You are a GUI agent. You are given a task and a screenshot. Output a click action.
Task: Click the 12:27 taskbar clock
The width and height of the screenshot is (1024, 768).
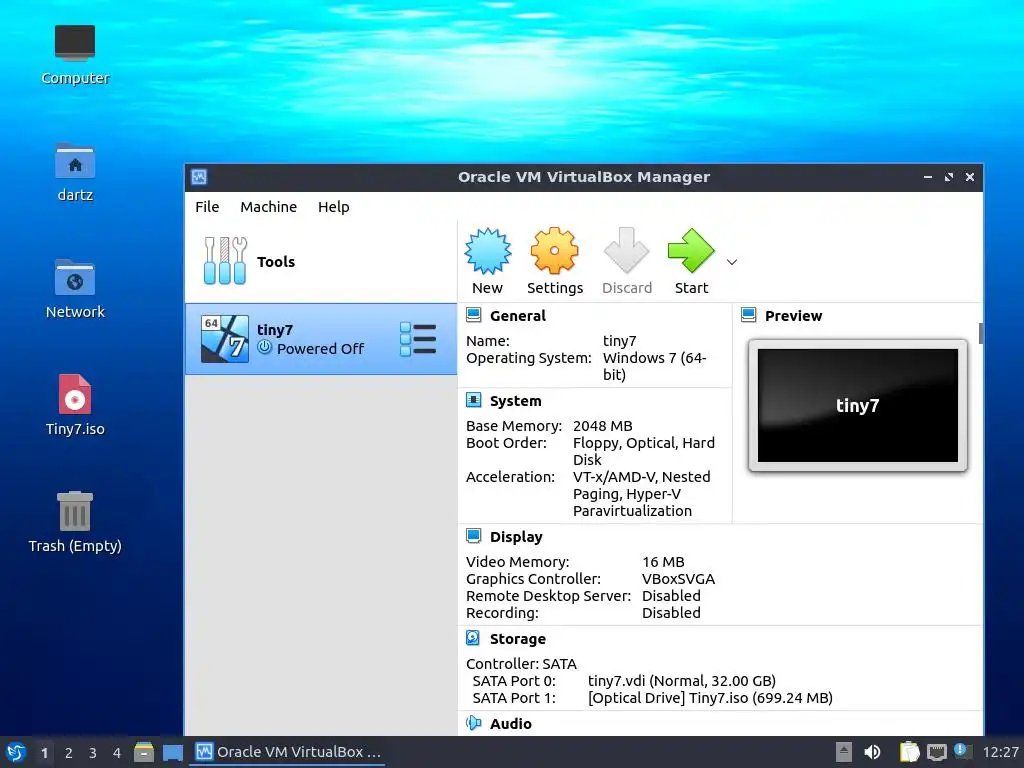tap(1000, 752)
